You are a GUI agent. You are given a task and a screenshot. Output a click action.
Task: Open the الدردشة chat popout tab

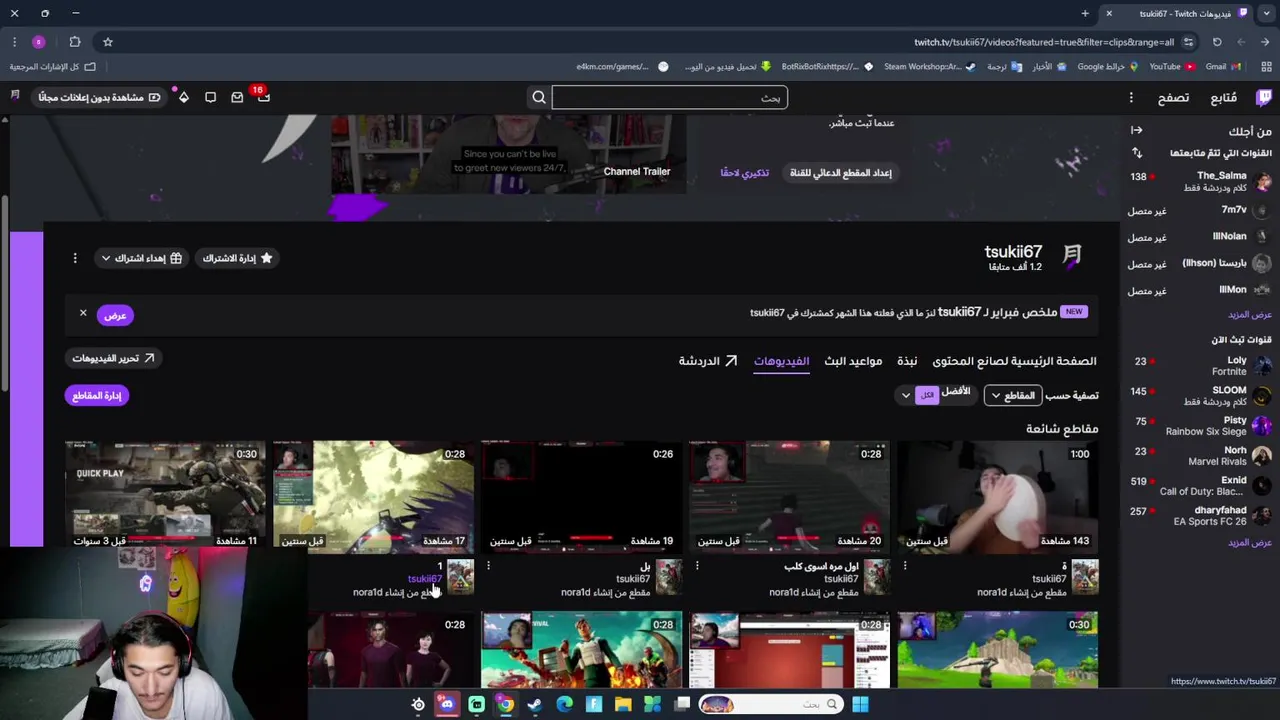(708, 361)
